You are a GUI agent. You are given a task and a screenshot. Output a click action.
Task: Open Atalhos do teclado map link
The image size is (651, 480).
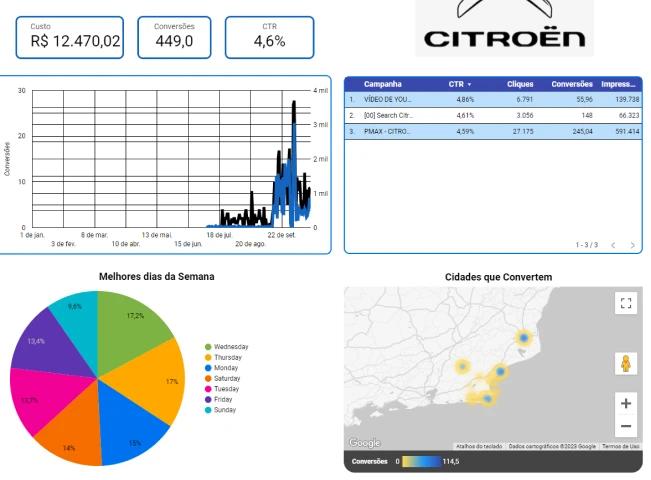pyautogui.click(x=479, y=446)
